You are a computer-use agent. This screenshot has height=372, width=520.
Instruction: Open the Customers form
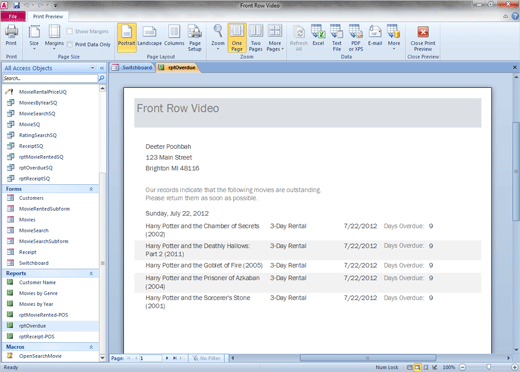(x=31, y=198)
